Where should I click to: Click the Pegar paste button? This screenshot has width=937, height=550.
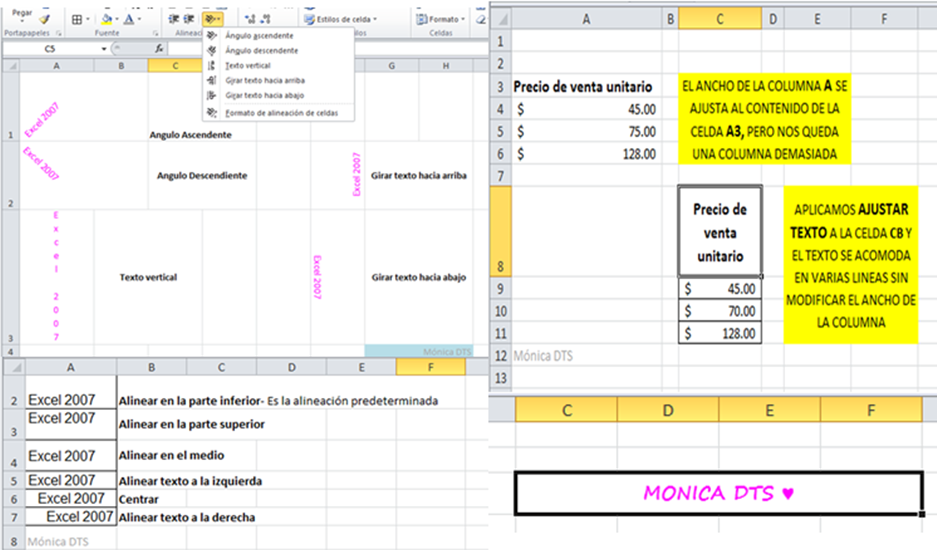tap(22, 13)
